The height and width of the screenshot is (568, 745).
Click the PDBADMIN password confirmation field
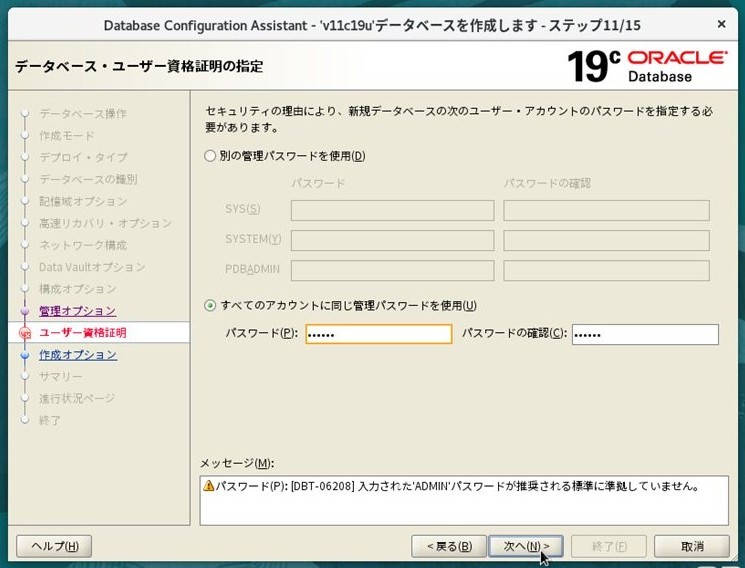point(607,270)
